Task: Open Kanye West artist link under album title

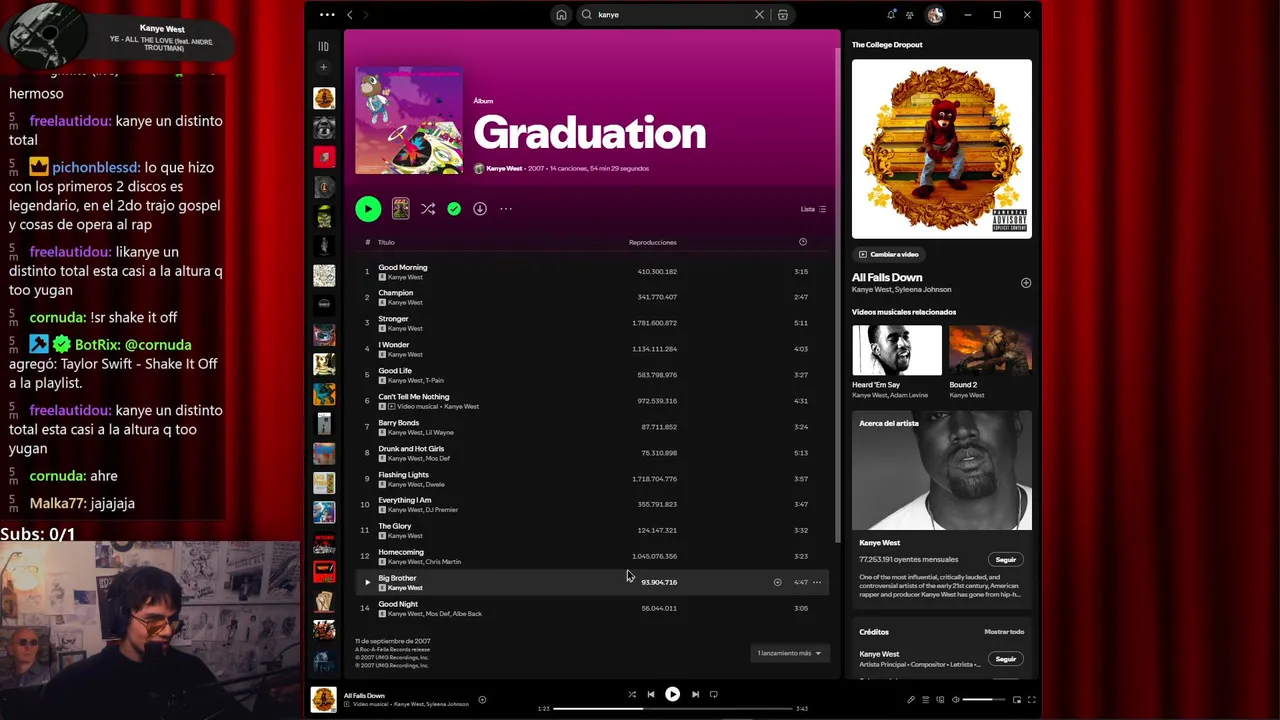Action: point(504,169)
